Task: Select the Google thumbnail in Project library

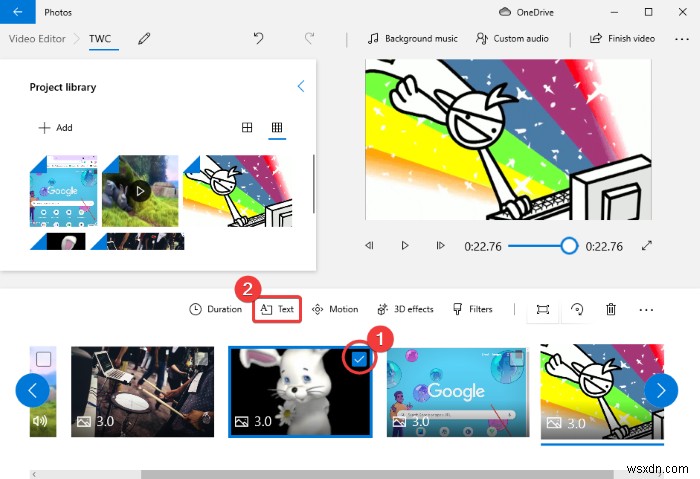Action: pyautogui.click(x=63, y=191)
